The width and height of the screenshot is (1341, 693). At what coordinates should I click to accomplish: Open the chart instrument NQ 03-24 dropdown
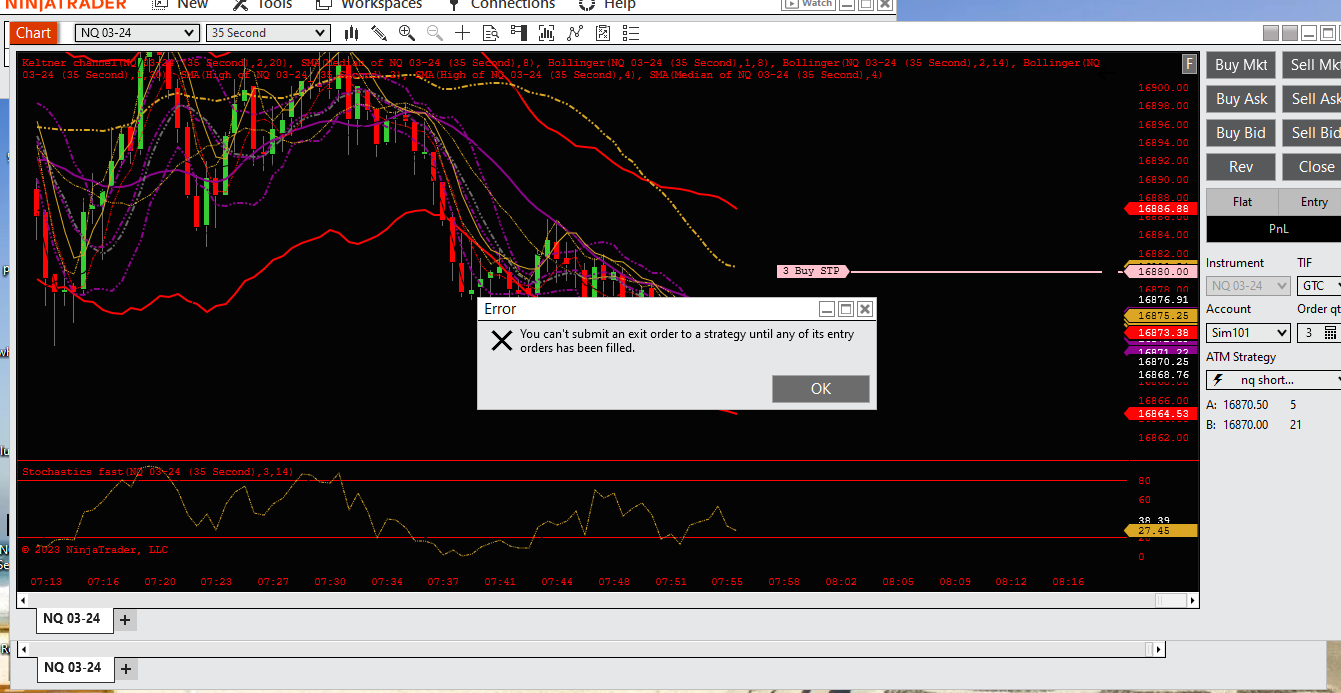(137, 33)
